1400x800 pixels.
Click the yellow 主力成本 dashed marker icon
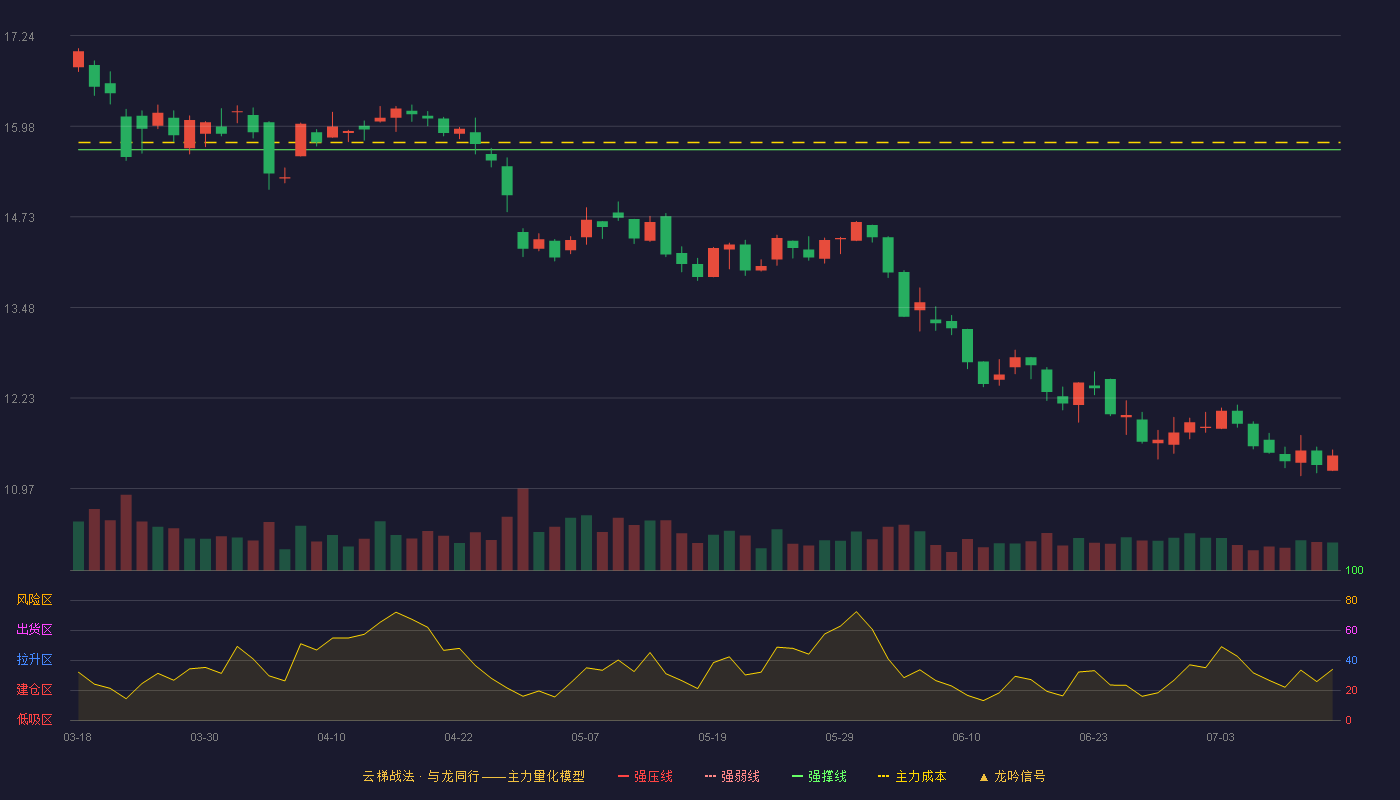883,776
